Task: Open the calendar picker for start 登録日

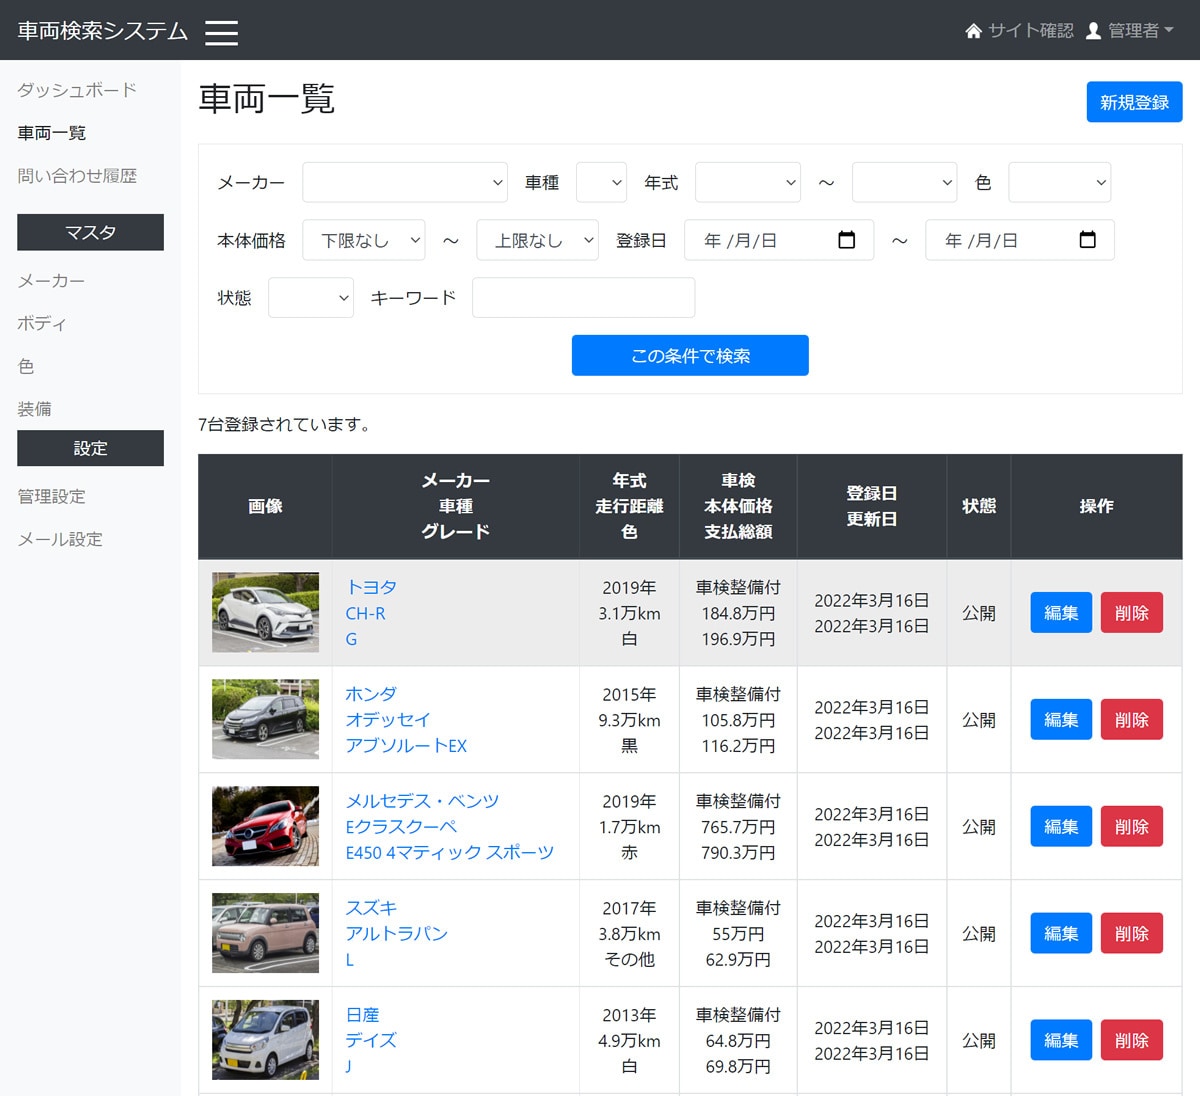Action: tap(846, 240)
